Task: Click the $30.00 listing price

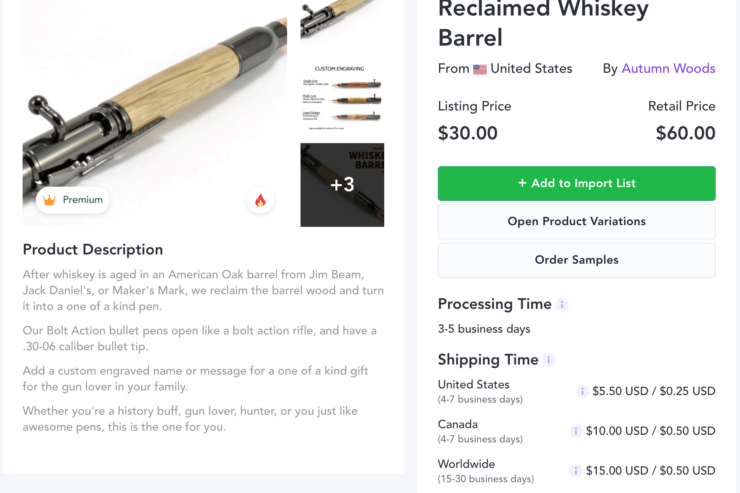Action: click(468, 133)
